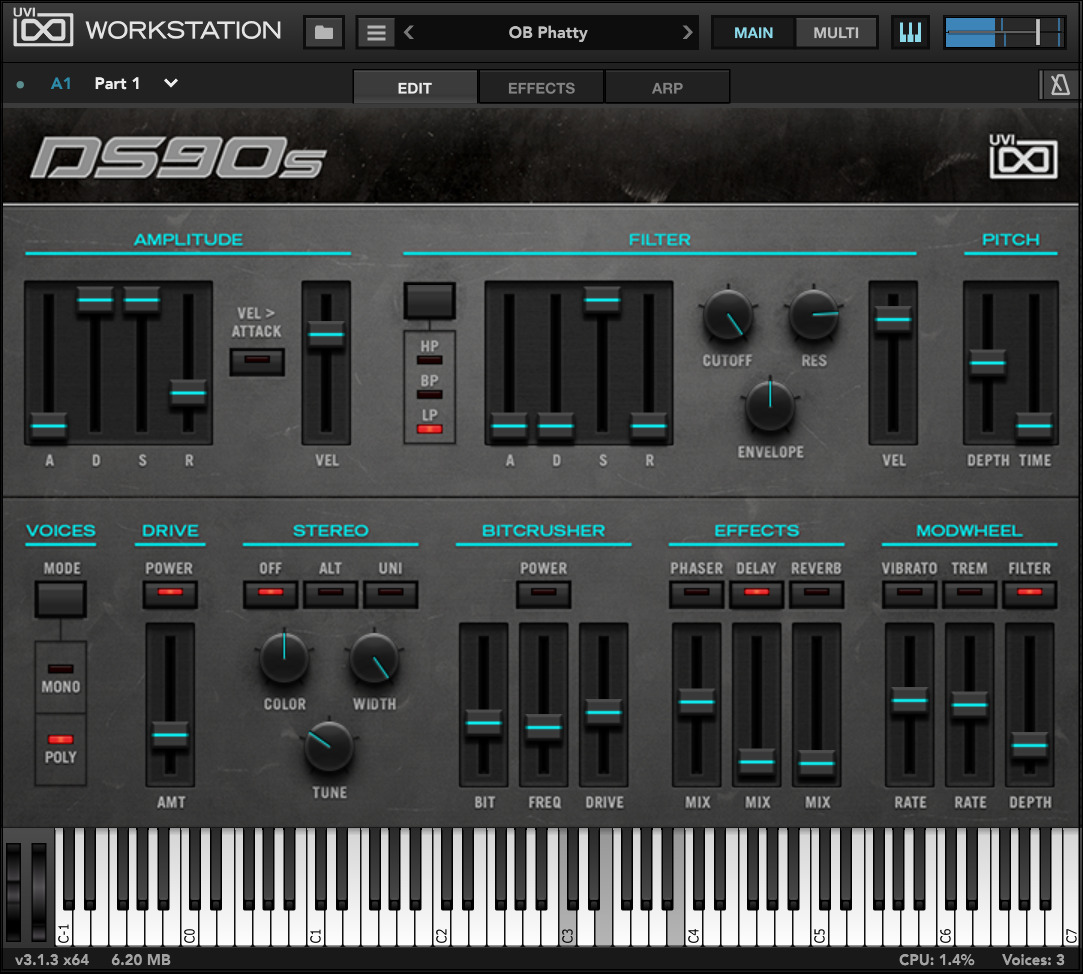Click the filter Sustain slider handle

[602, 300]
